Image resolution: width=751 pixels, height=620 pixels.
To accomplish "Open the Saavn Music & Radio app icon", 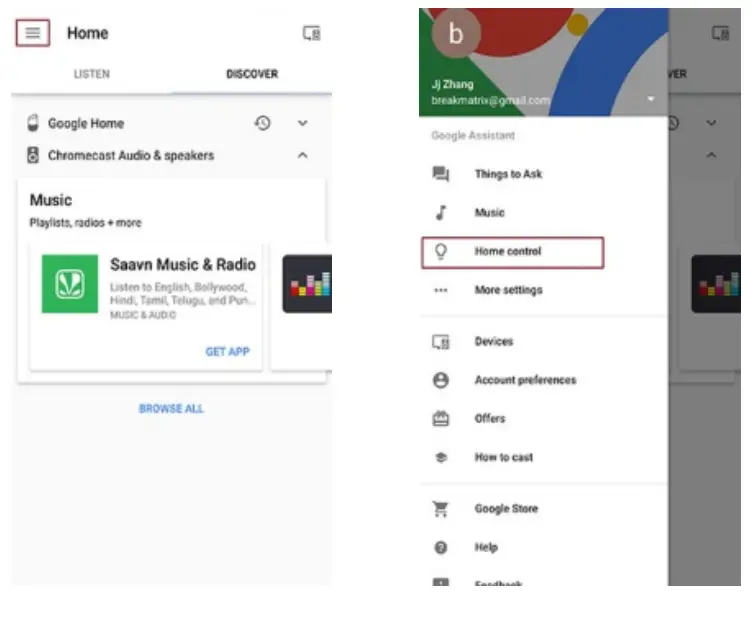I will click(70, 284).
